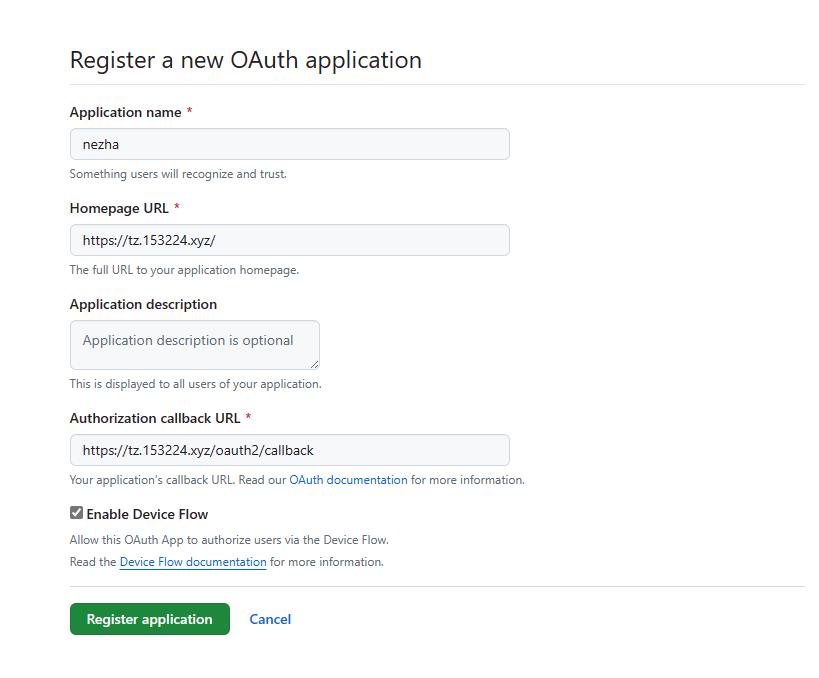Click the Enable Device Flow label text

point(147,514)
